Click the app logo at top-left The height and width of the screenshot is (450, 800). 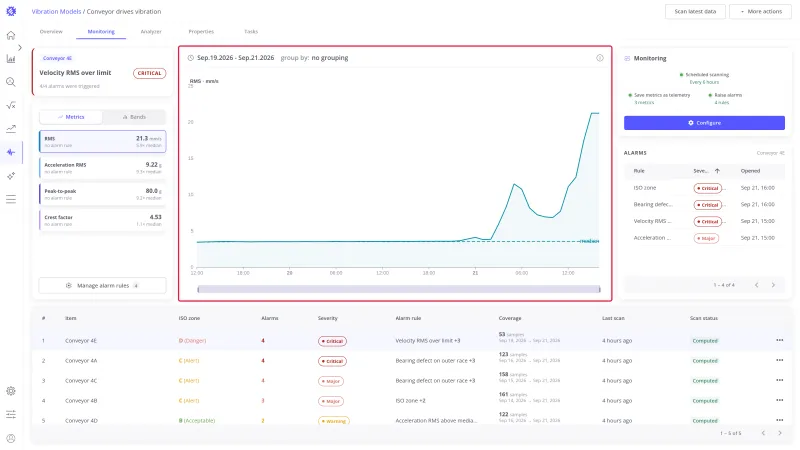[11, 11]
